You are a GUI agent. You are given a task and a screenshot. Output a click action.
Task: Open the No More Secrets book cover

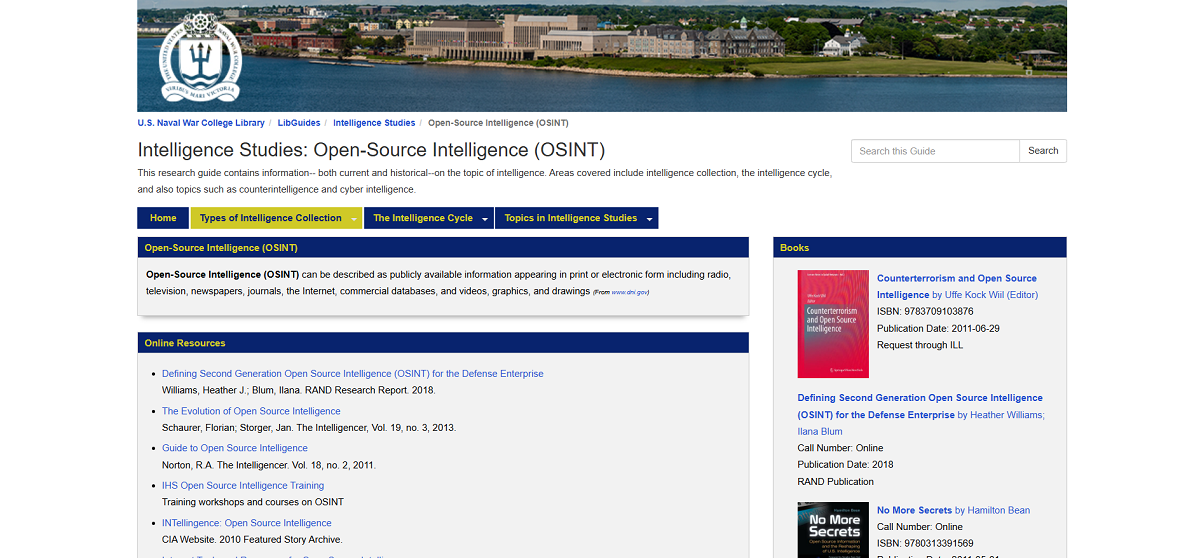coord(833,530)
